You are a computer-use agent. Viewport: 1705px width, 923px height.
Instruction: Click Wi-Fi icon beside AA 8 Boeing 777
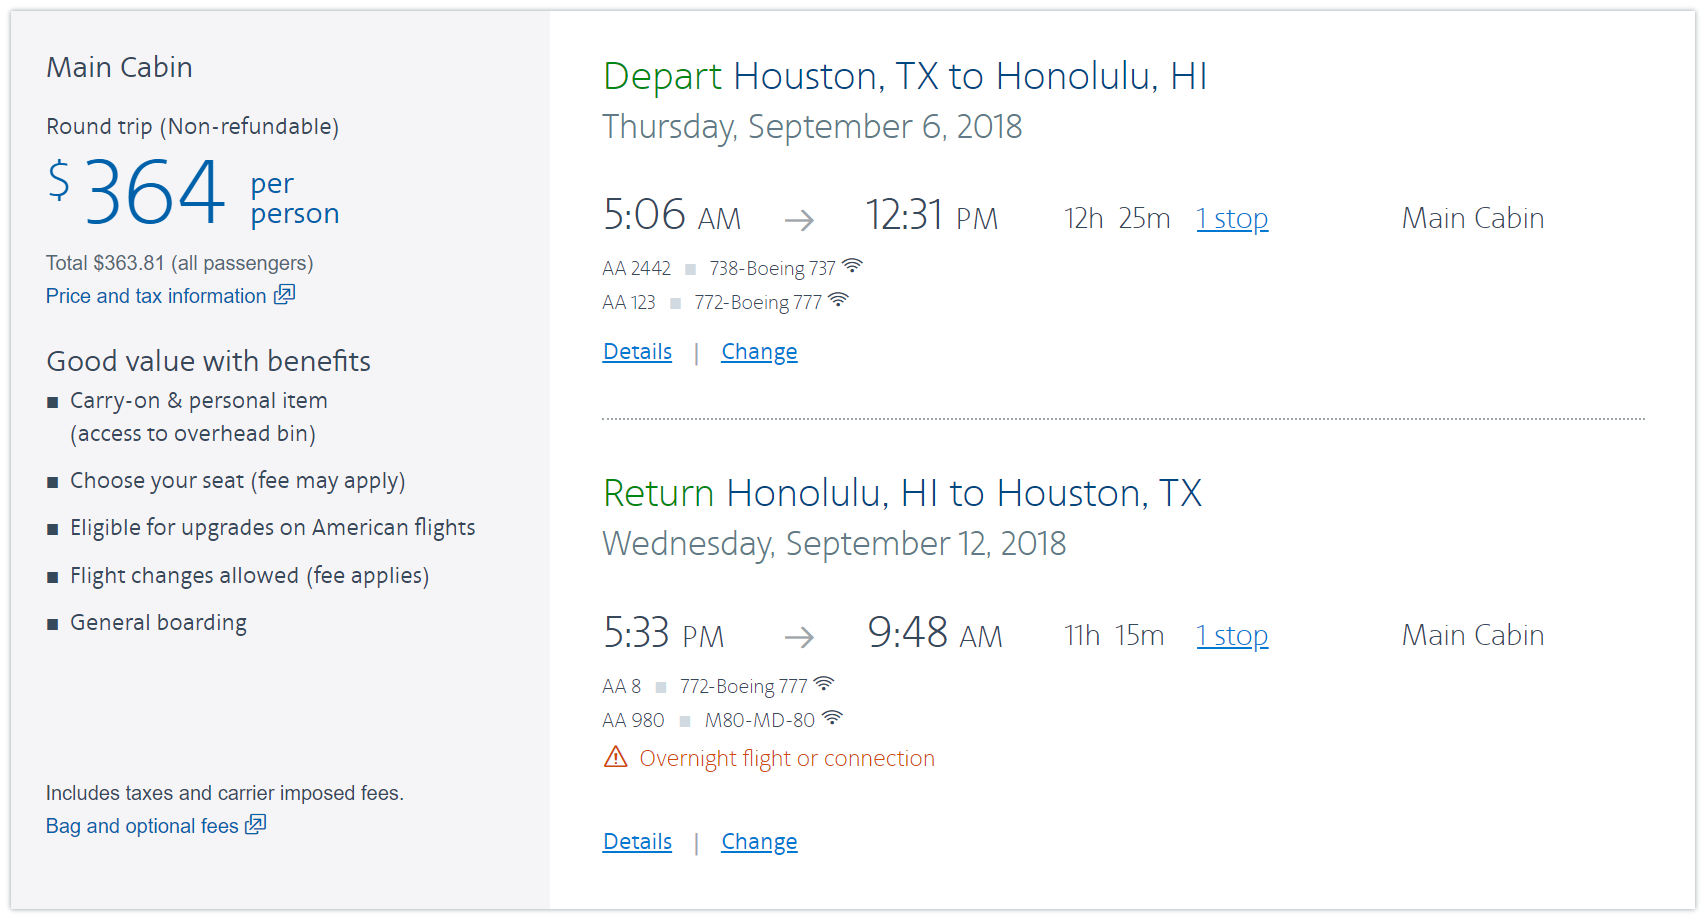823,684
